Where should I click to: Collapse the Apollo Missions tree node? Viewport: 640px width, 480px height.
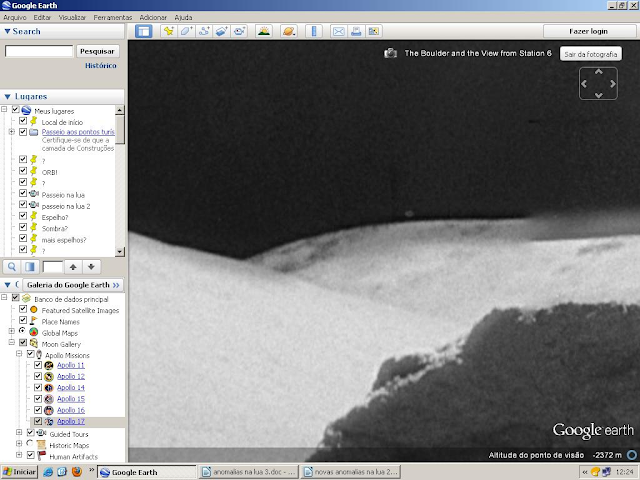(19, 353)
